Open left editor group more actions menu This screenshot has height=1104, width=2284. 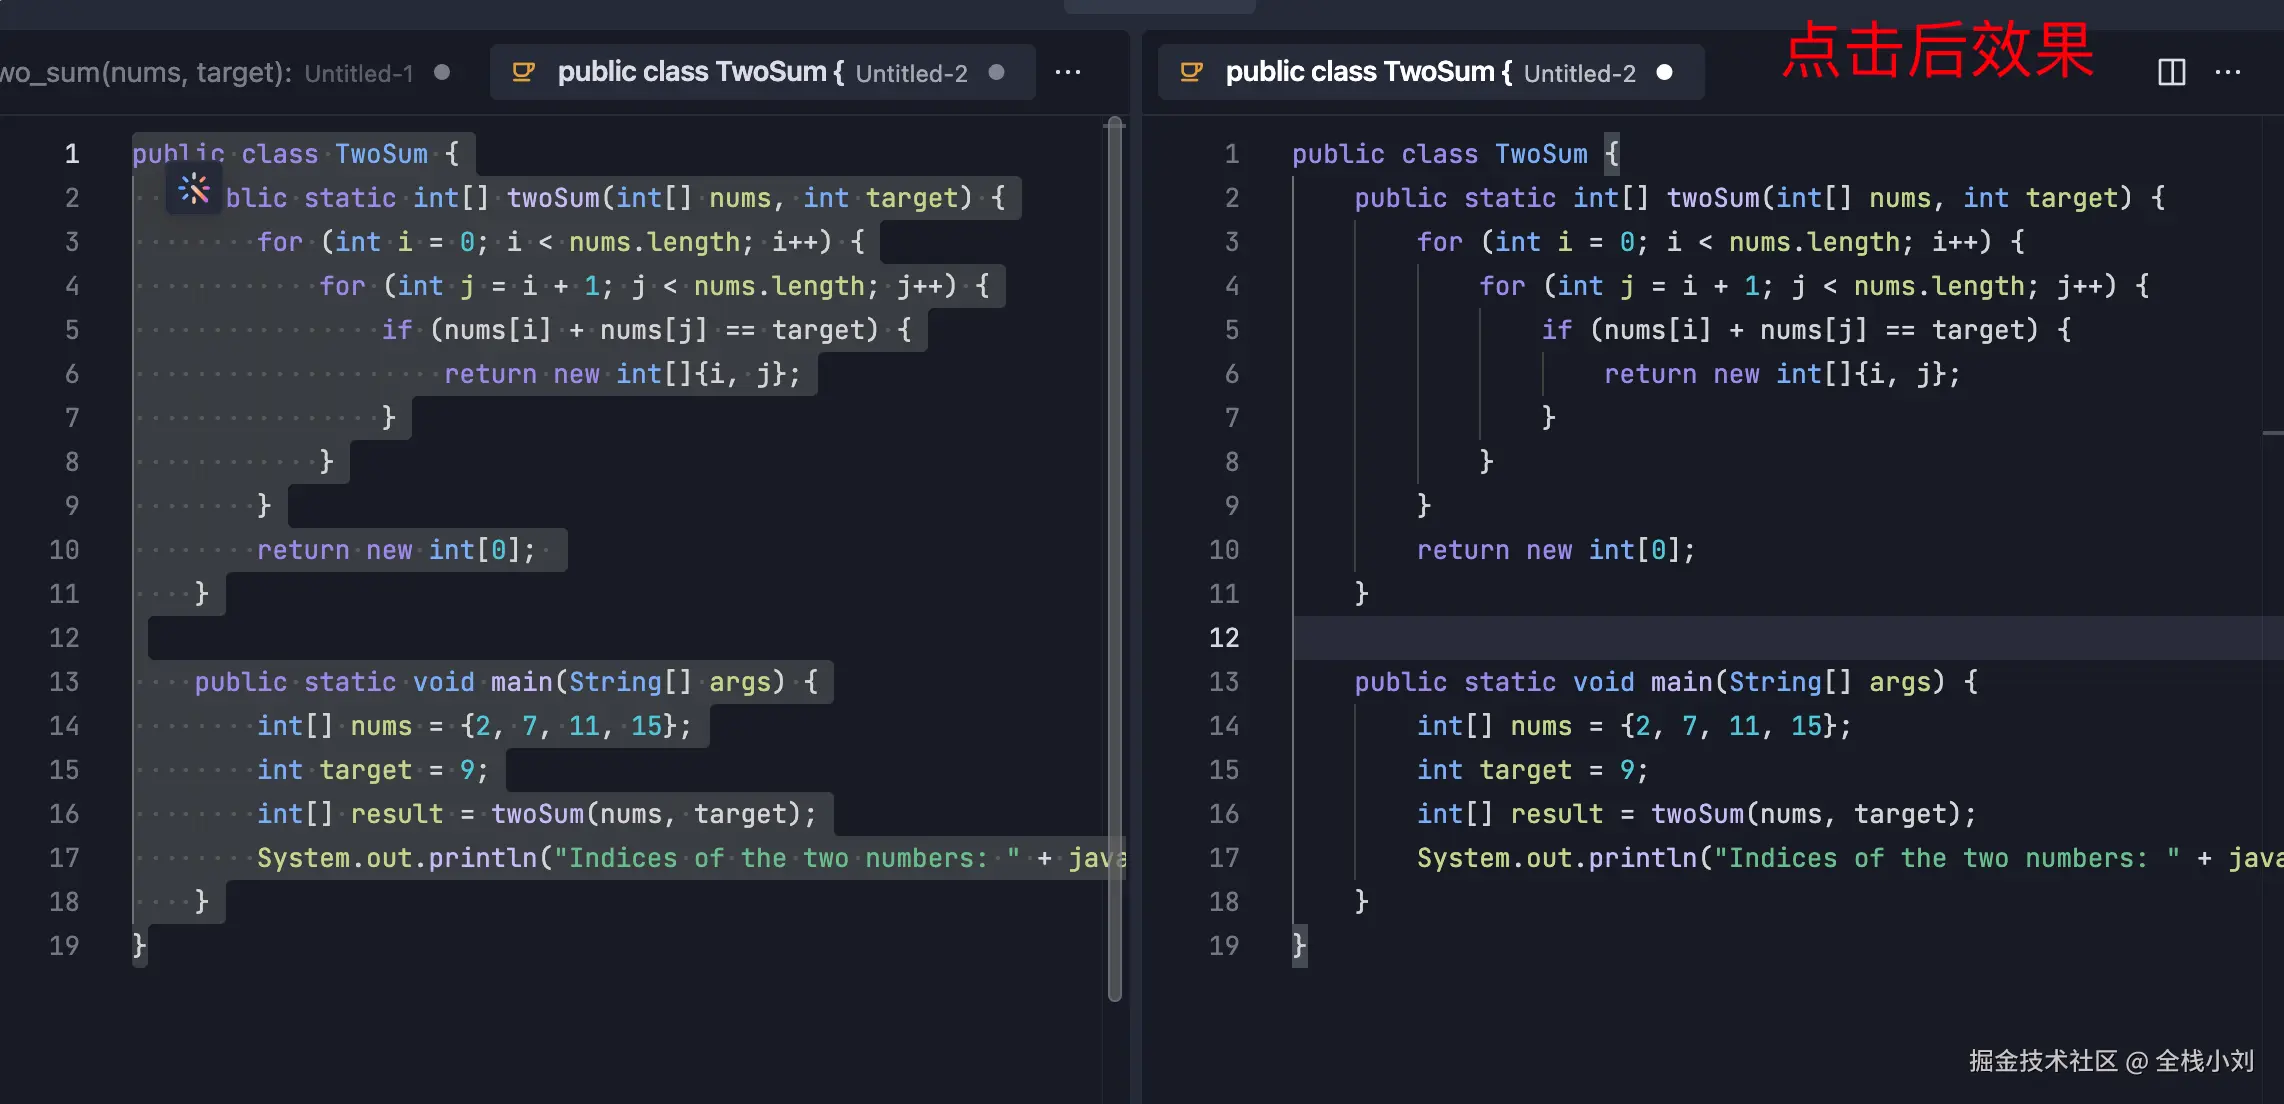pos(1068,72)
